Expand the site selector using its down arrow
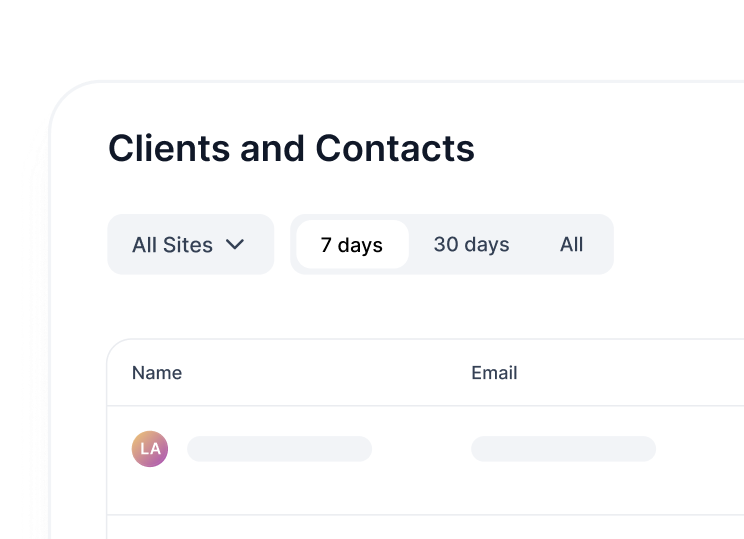Image resolution: width=744 pixels, height=539 pixels. click(236, 244)
